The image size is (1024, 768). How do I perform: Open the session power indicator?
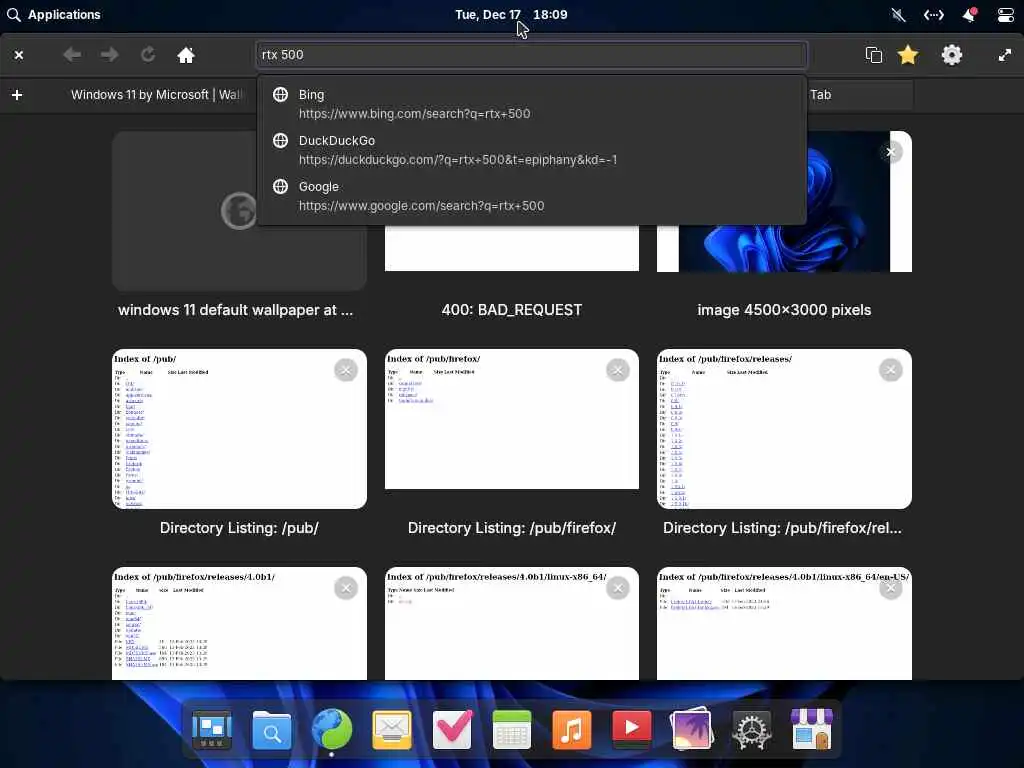coord(1006,14)
